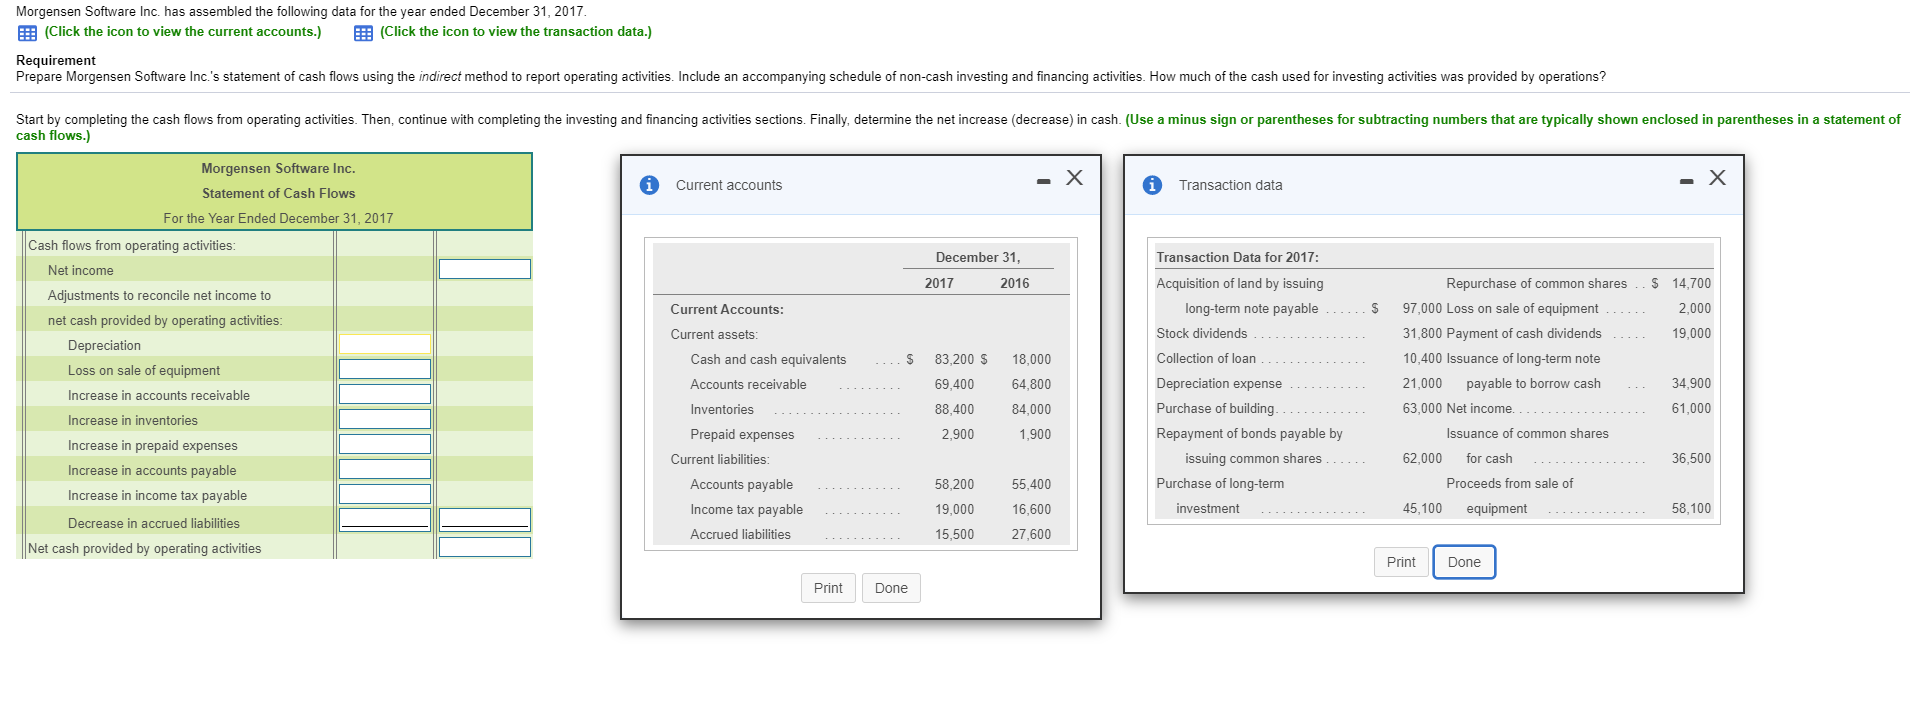The height and width of the screenshot is (706, 1920).
Task: Click Collection of loan value 10,400
Action: tap(1422, 358)
